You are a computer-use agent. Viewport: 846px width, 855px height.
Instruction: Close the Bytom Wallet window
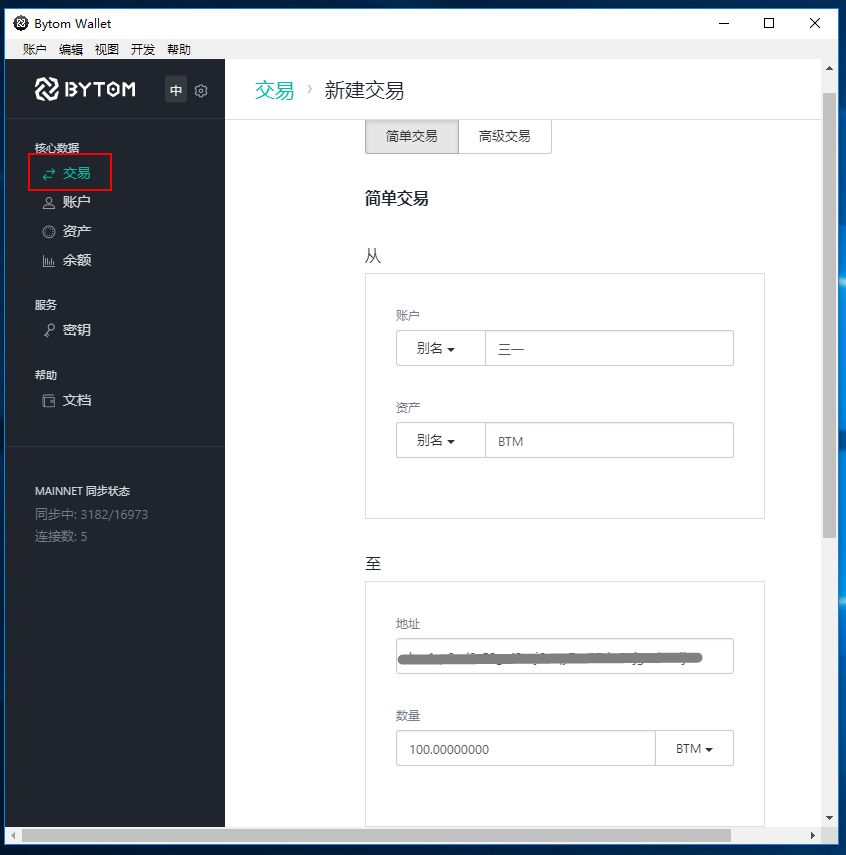point(815,23)
